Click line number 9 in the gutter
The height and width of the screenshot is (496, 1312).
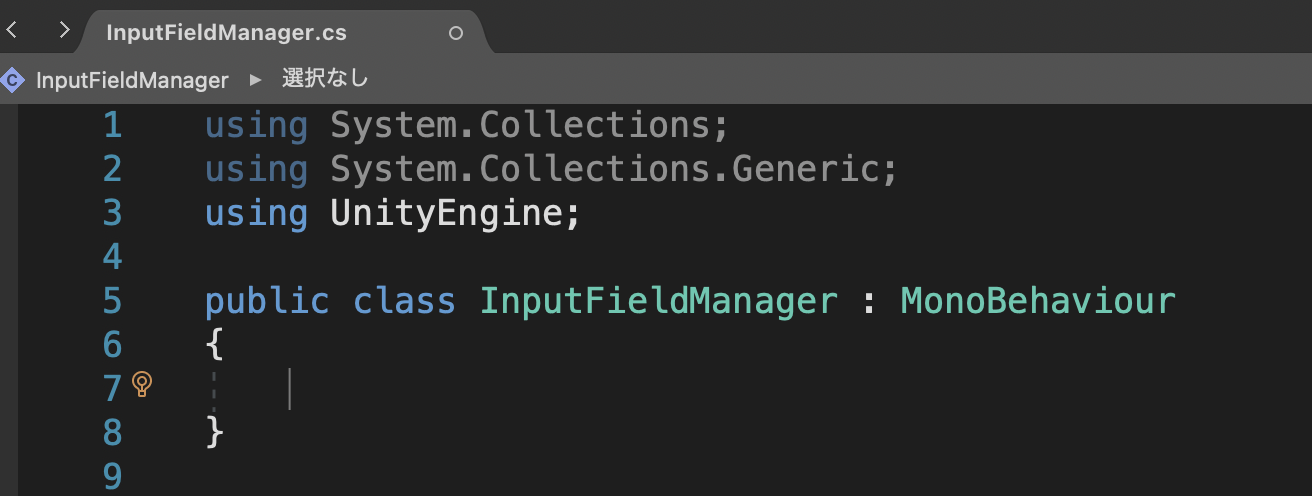coord(111,476)
